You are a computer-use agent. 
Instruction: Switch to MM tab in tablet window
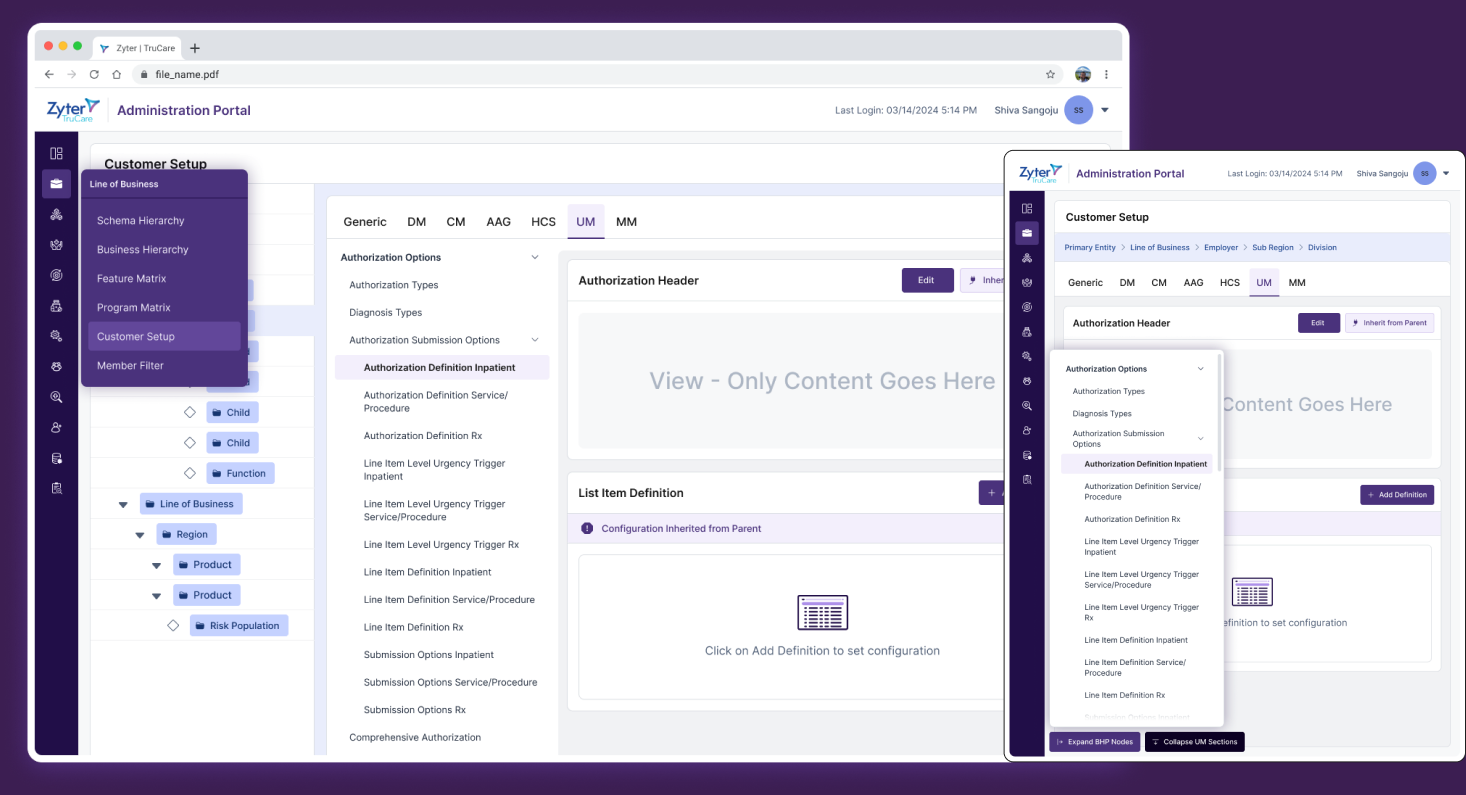click(x=1297, y=283)
